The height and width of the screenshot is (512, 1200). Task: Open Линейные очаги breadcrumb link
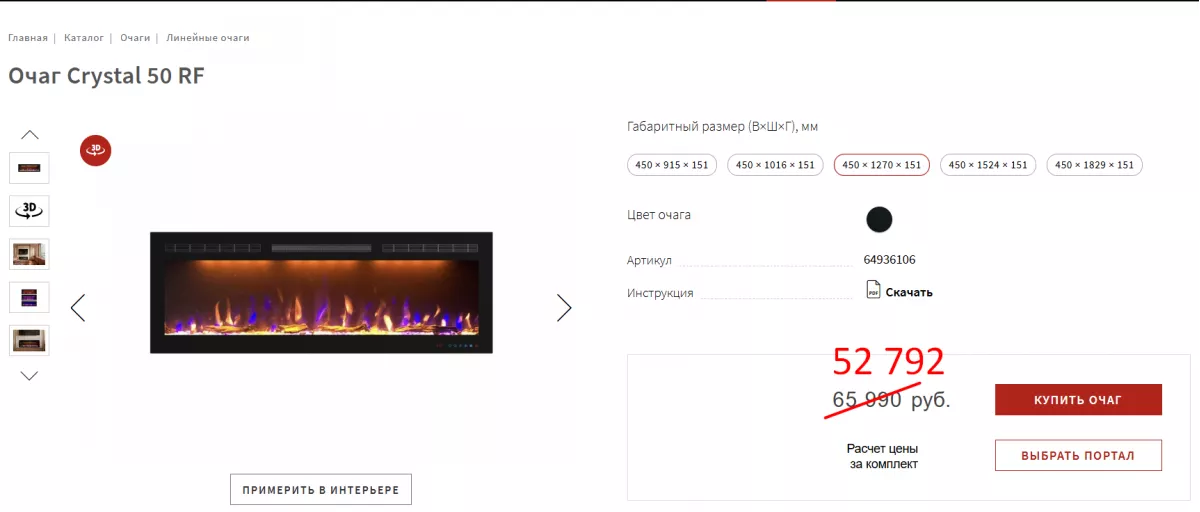tap(208, 38)
